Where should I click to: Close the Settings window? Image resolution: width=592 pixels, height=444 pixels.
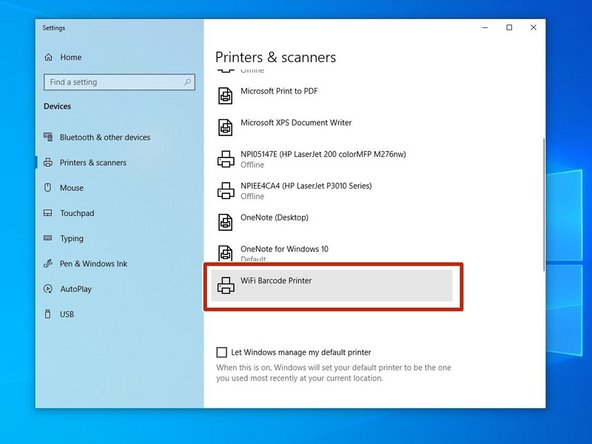click(533, 28)
